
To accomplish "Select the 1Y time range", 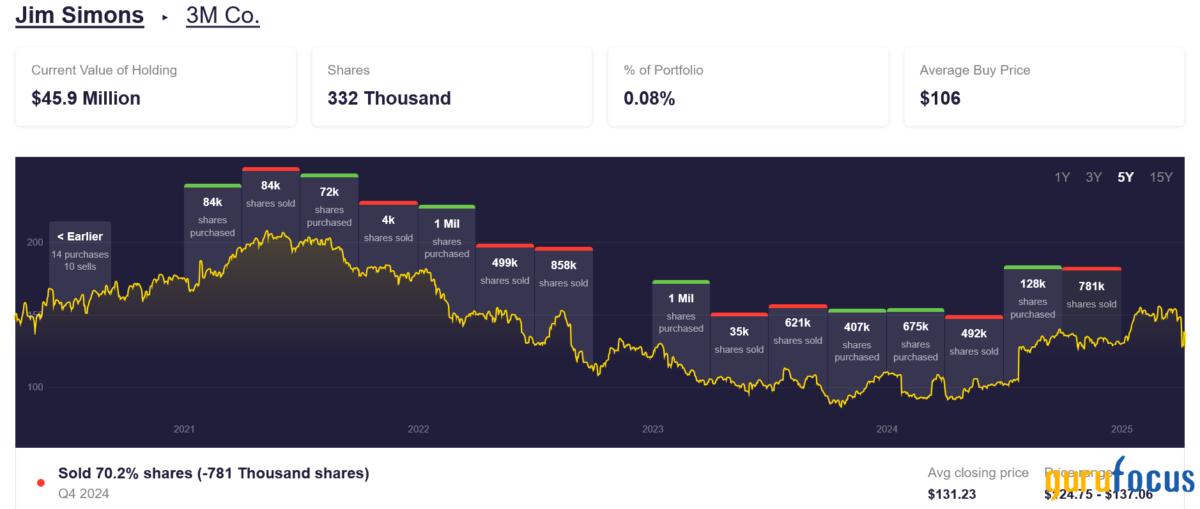I will tap(1062, 177).
